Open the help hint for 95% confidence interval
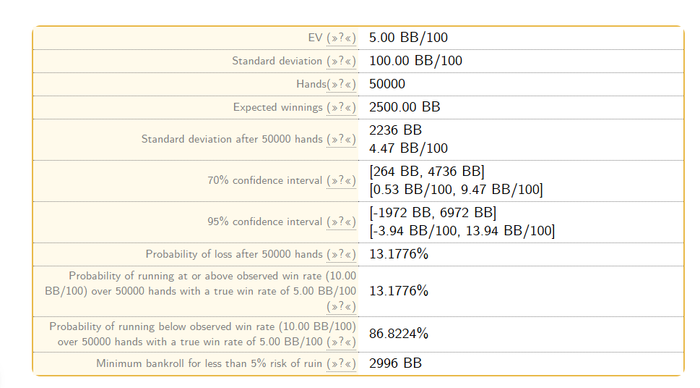Image resolution: width=700 pixels, height=388 pixels. coord(341,222)
